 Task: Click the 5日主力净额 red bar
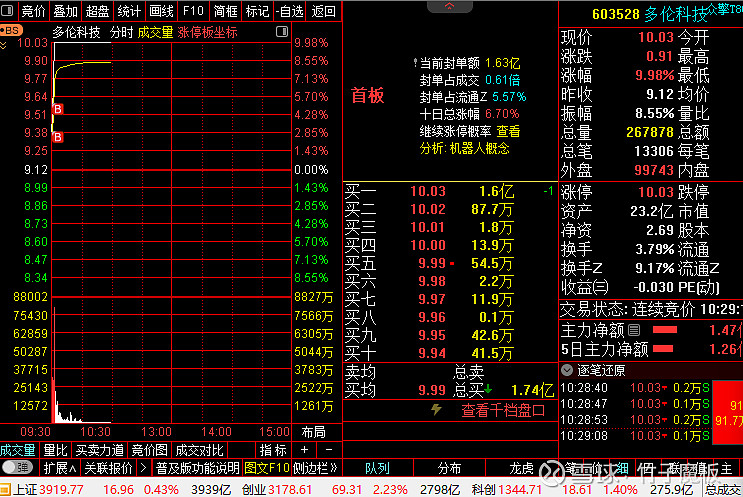(663, 349)
